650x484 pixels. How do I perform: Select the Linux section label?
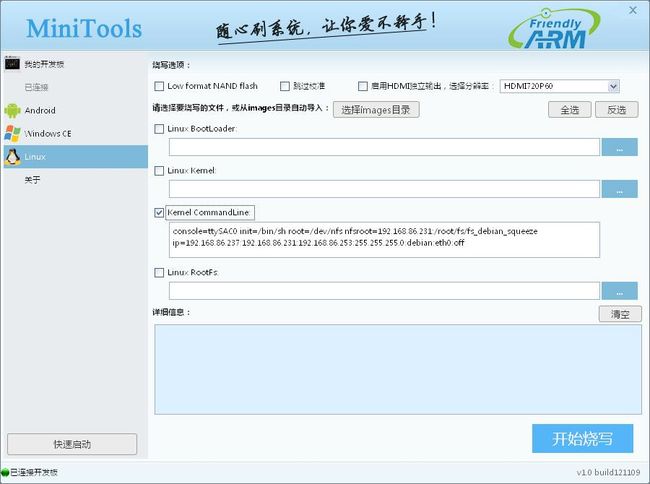point(35,157)
